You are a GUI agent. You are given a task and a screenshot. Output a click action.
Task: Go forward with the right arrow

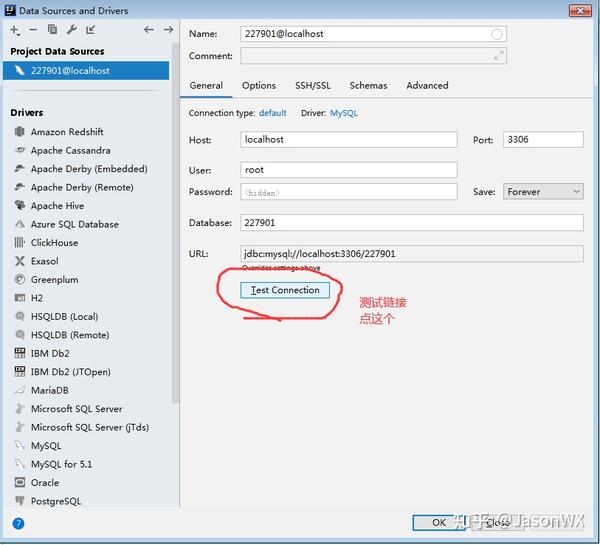pyautogui.click(x=168, y=29)
